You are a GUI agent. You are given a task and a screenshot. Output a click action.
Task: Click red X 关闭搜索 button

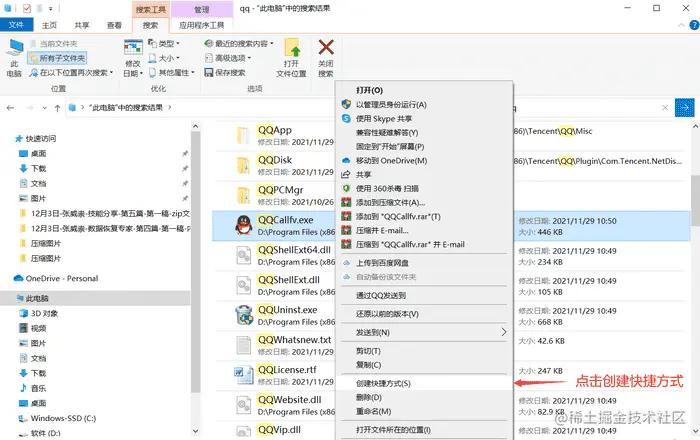click(x=326, y=58)
